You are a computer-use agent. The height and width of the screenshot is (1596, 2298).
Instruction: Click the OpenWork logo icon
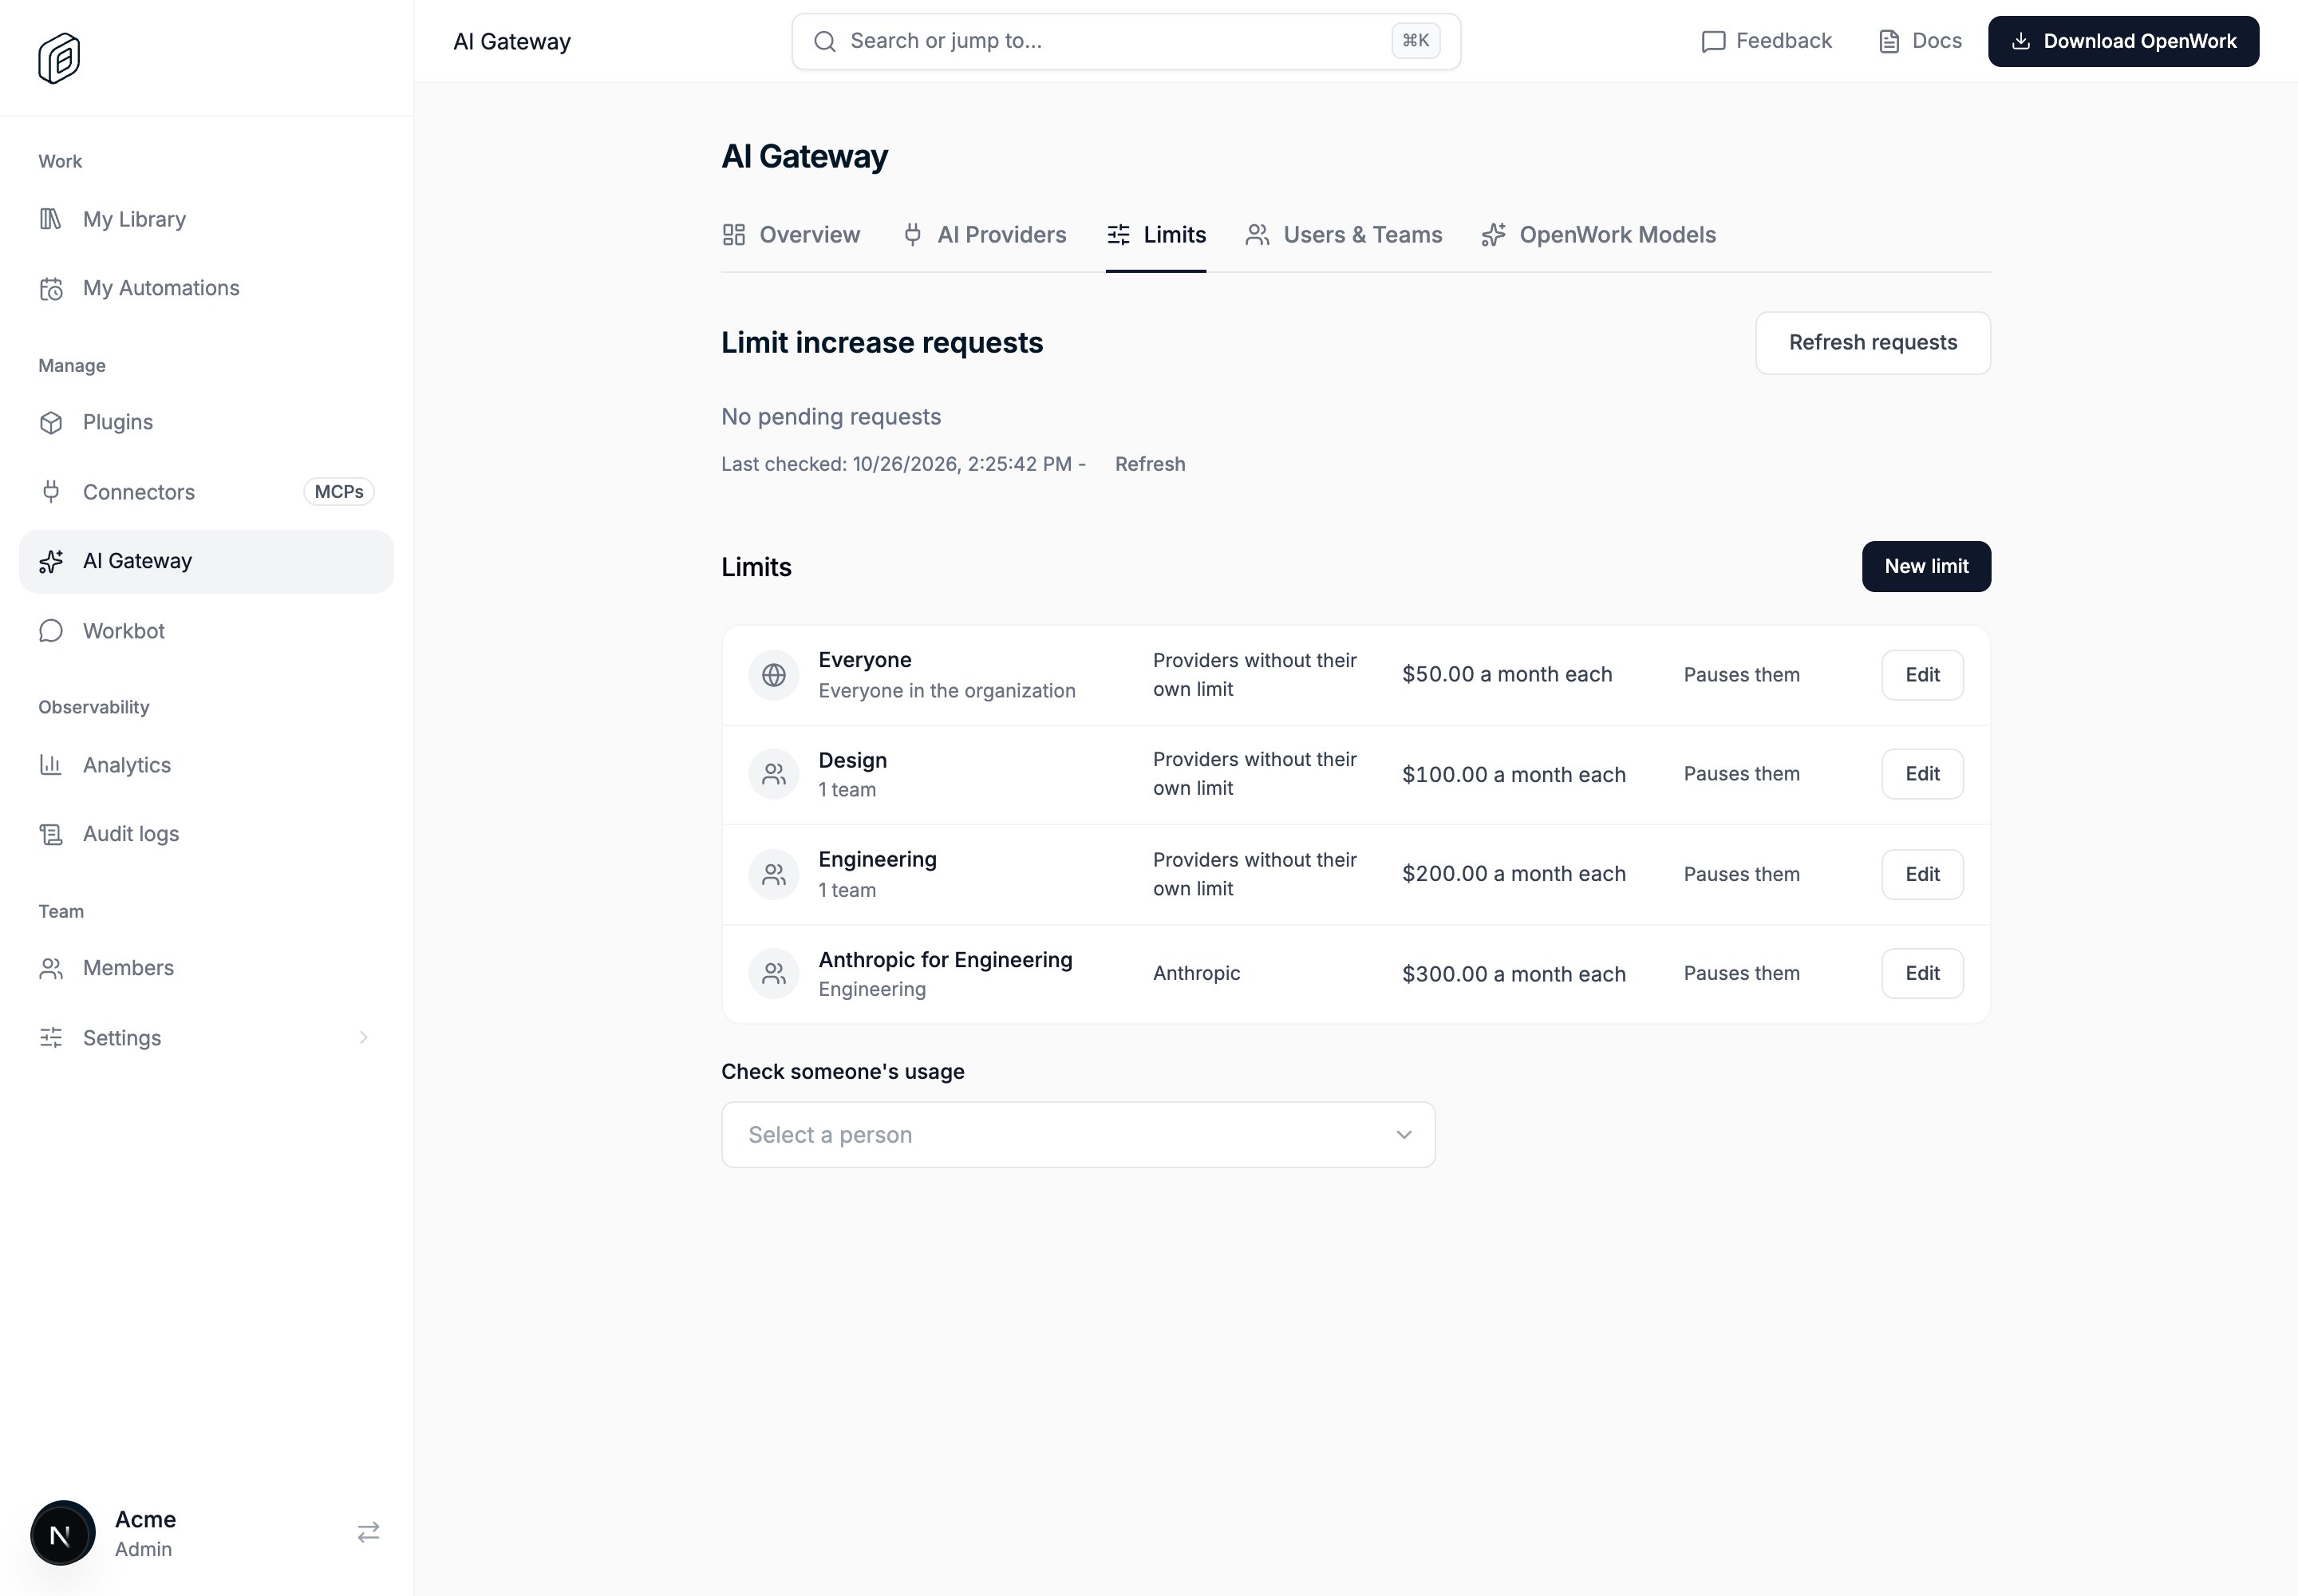(x=59, y=58)
